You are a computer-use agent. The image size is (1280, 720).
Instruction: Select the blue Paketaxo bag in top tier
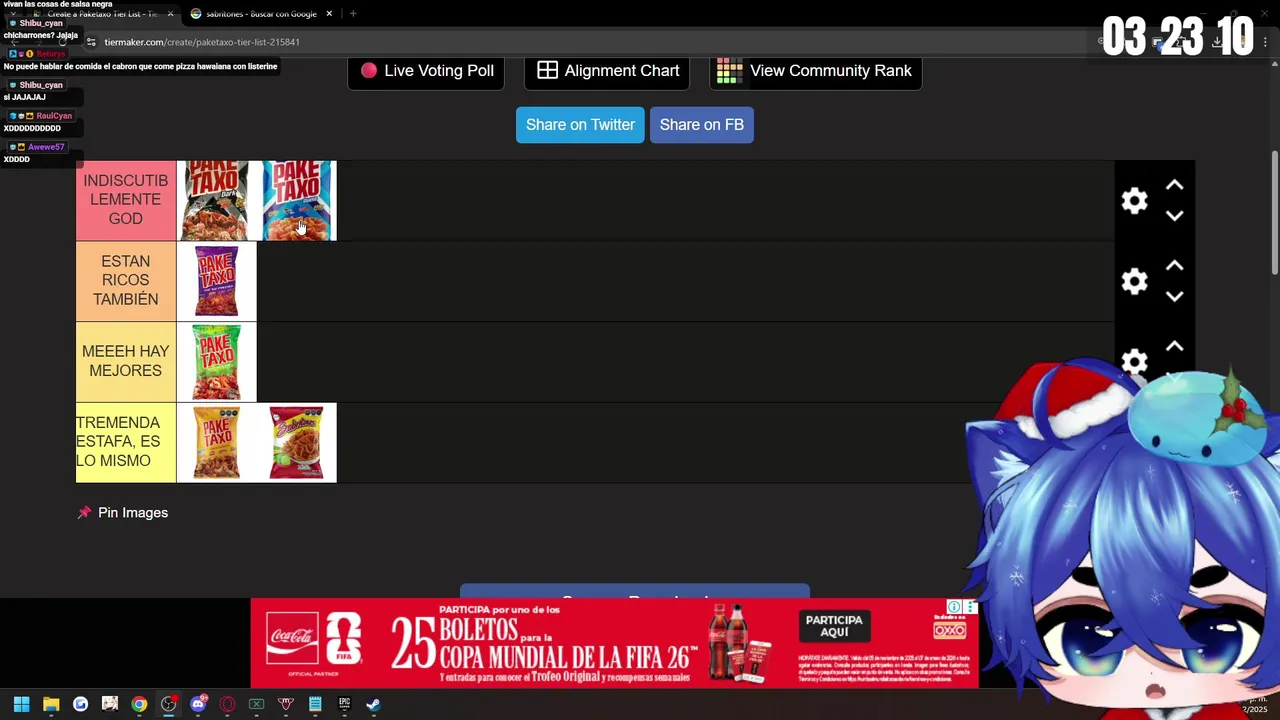pos(297,201)
